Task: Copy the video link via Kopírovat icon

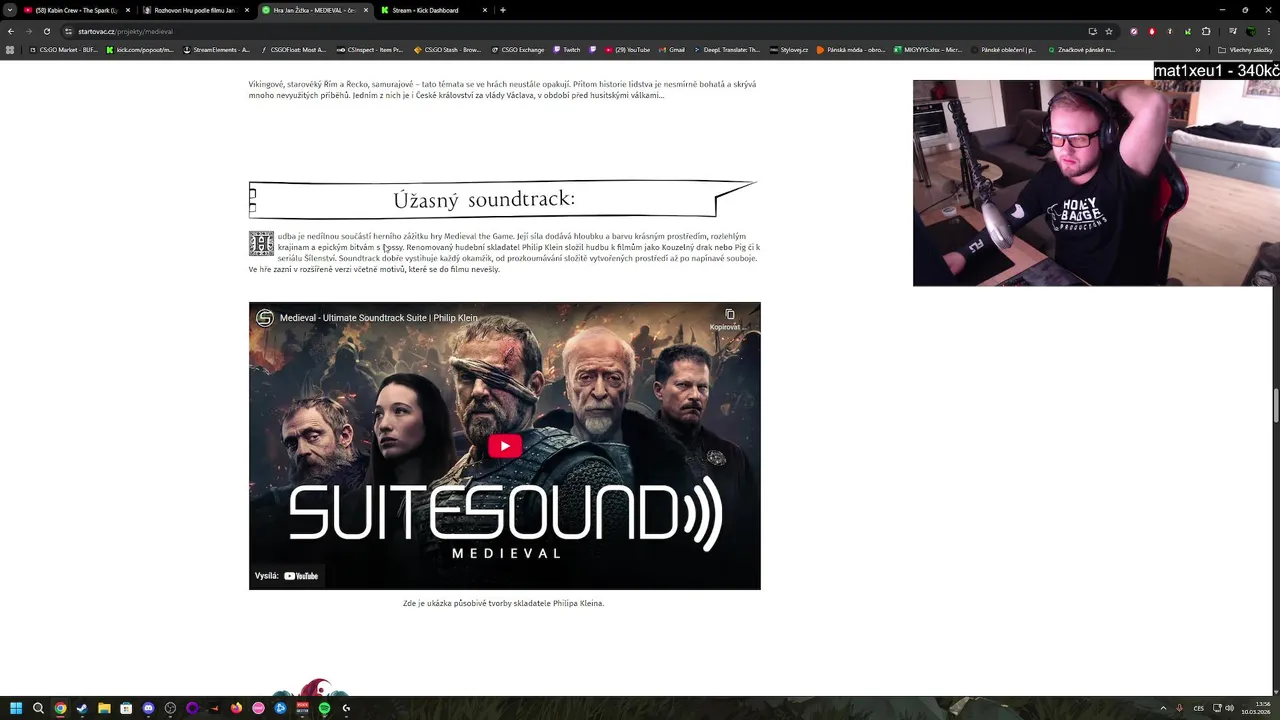Action: click(729, 319)
